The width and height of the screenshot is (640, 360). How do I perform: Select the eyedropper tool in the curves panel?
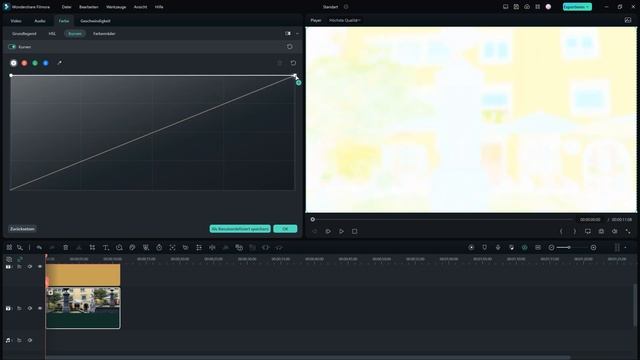coord(59,63)
